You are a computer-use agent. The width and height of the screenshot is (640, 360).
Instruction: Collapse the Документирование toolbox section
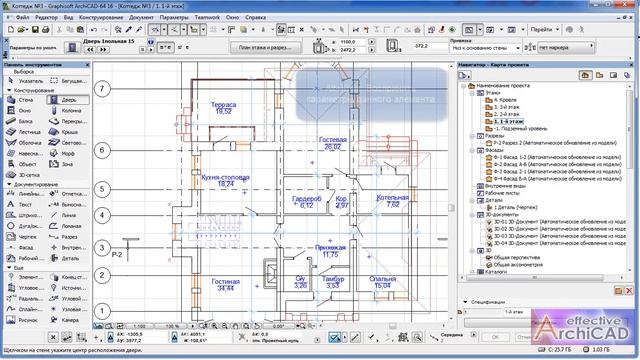9,184
